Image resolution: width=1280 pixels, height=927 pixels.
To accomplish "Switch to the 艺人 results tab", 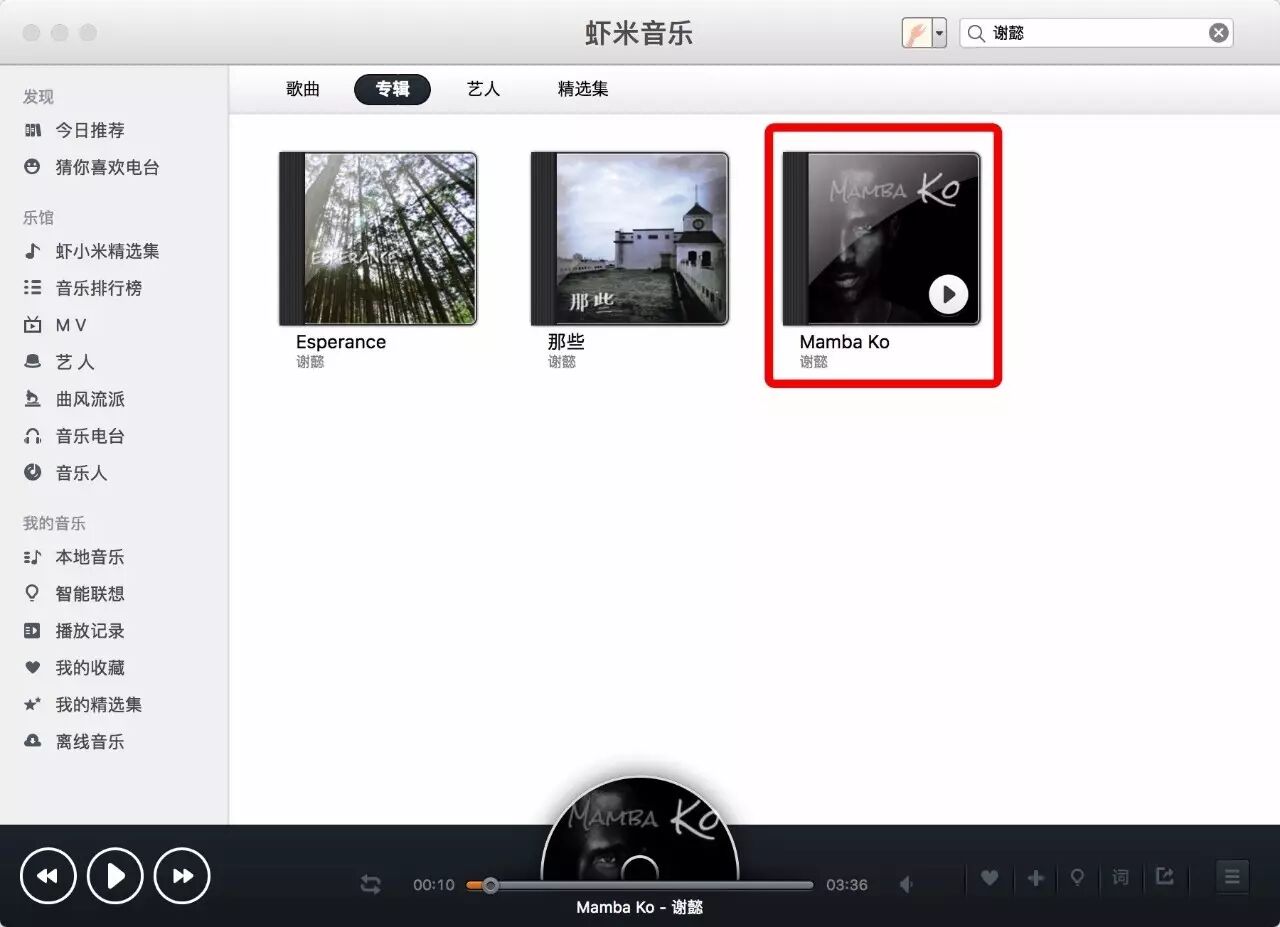I will click(x=483, y=89).
